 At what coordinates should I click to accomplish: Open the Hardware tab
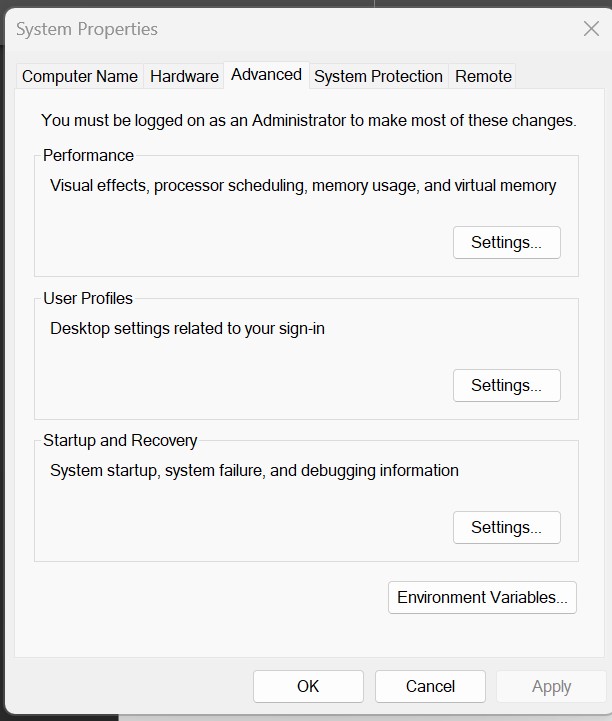(184, 76)
